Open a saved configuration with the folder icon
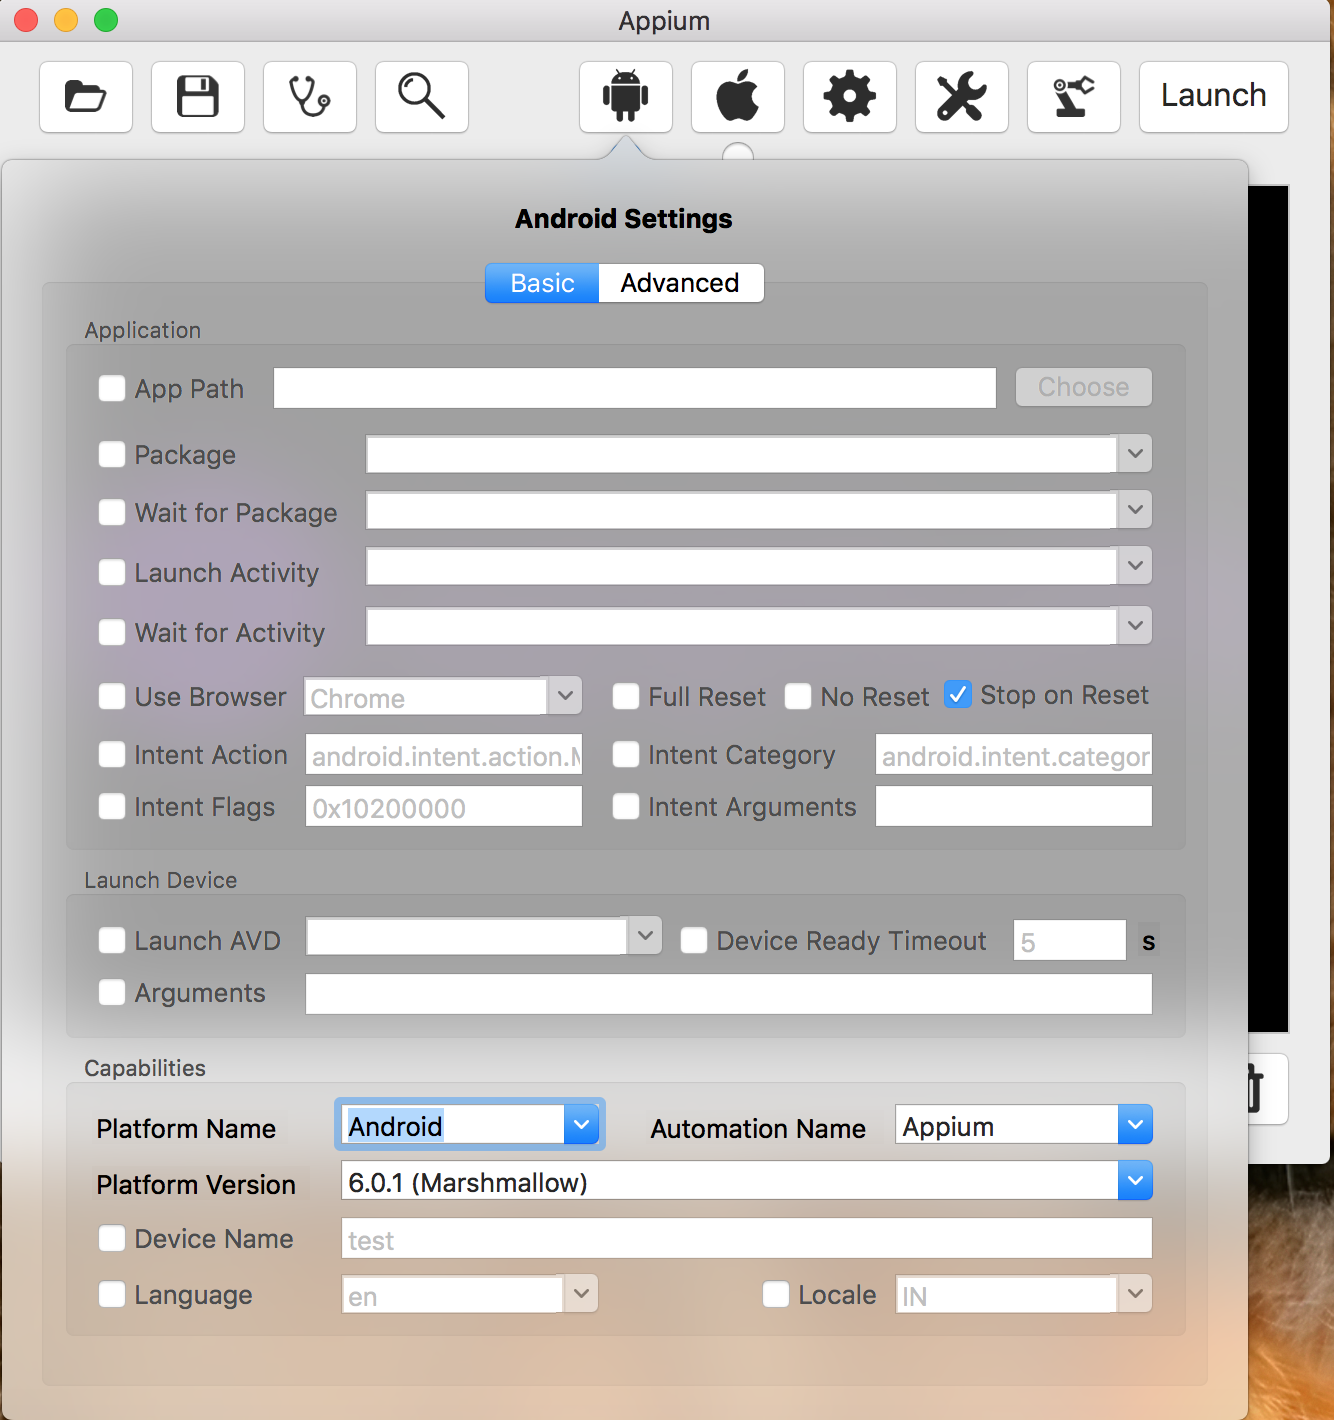 [x=86, y=97]
